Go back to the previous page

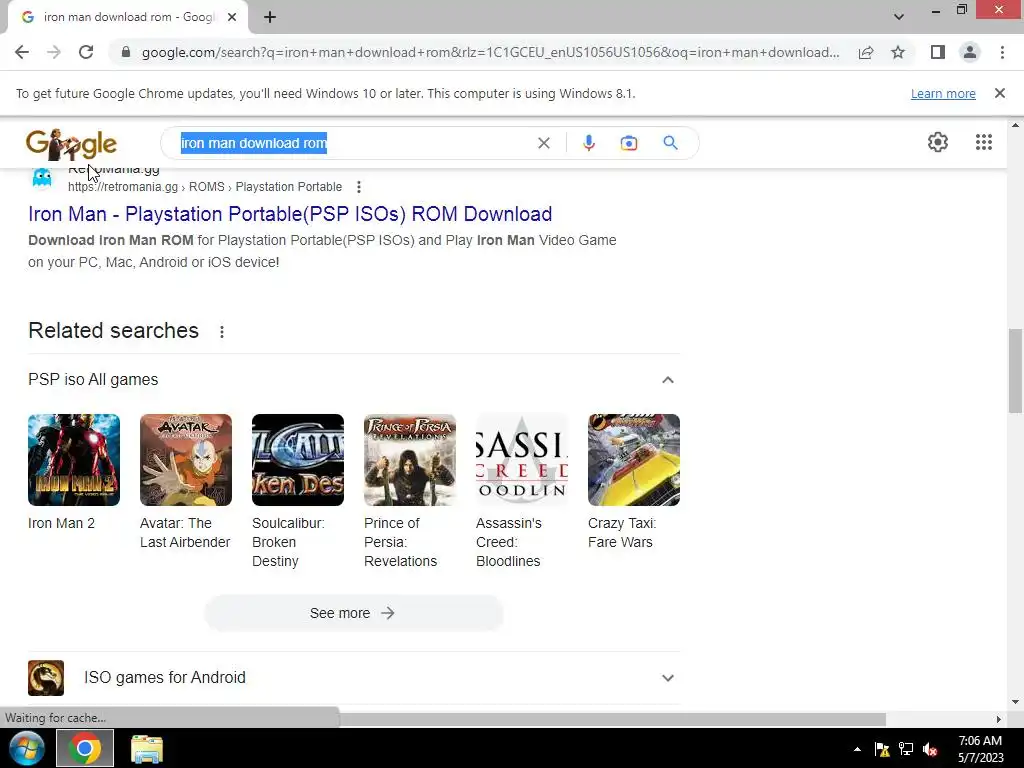click(x=22, y=52)
